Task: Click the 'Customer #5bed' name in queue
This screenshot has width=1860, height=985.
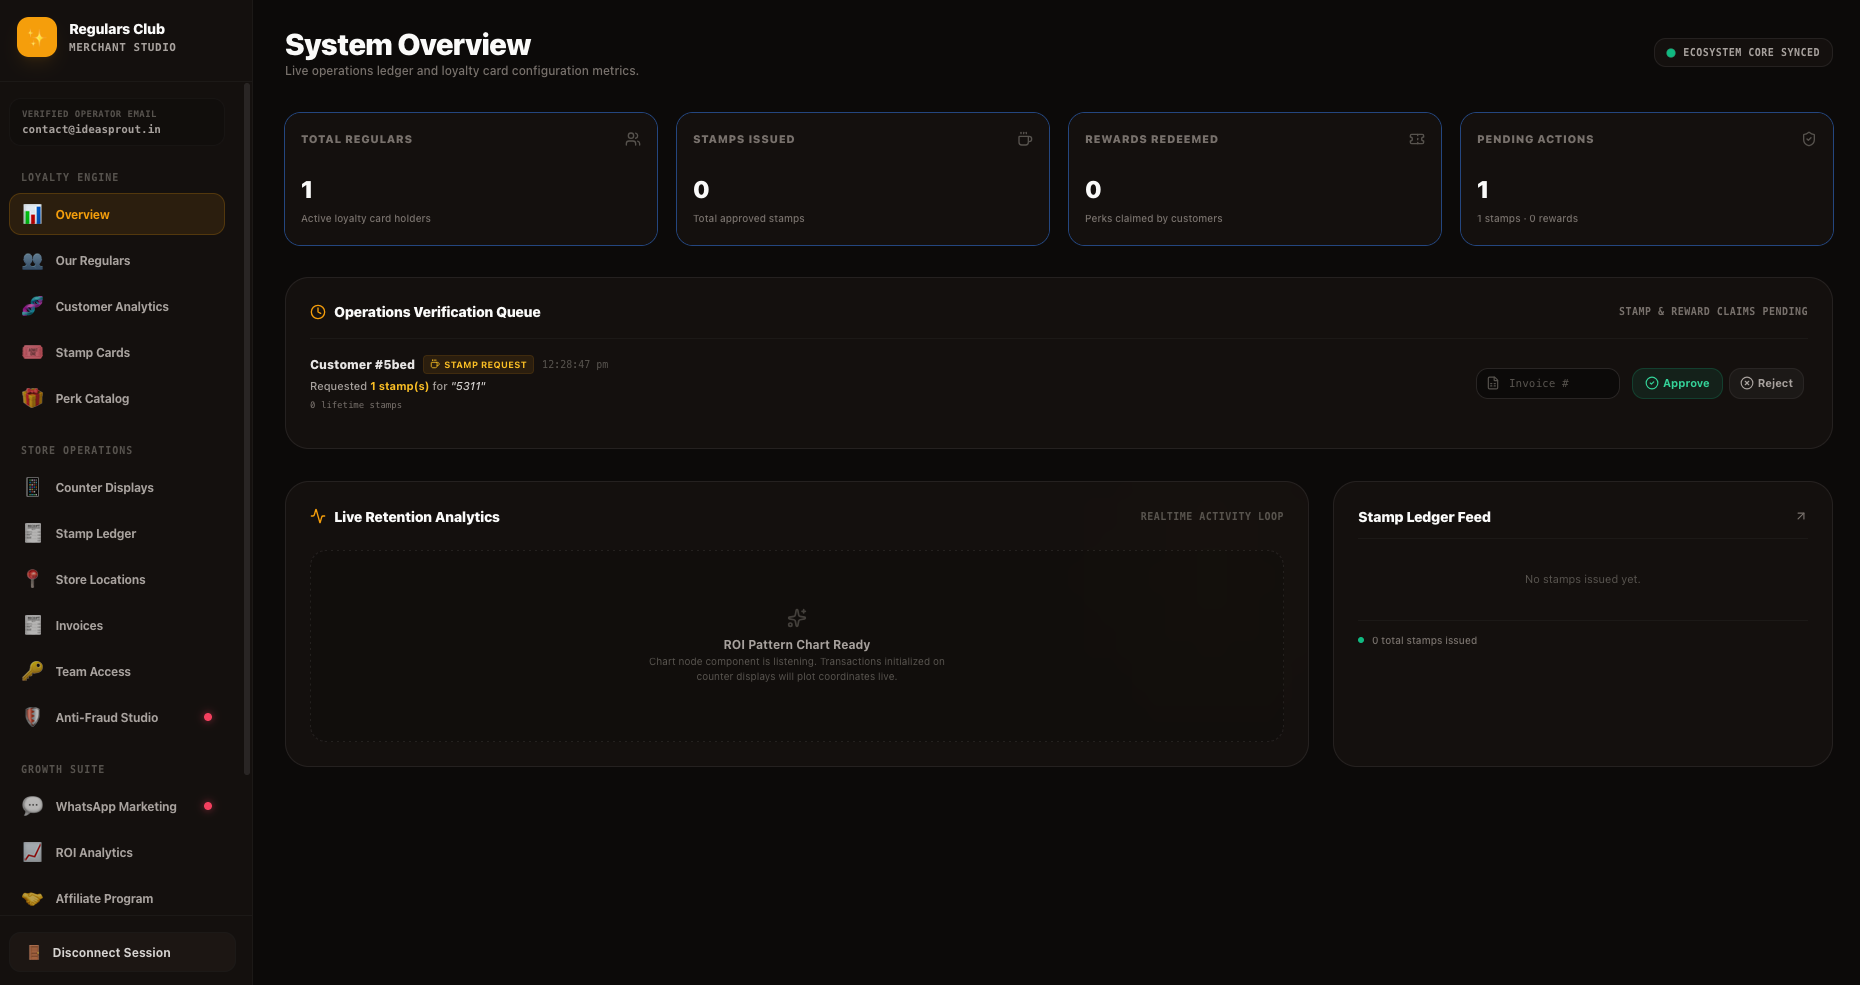Action: [x=362, y=365]
